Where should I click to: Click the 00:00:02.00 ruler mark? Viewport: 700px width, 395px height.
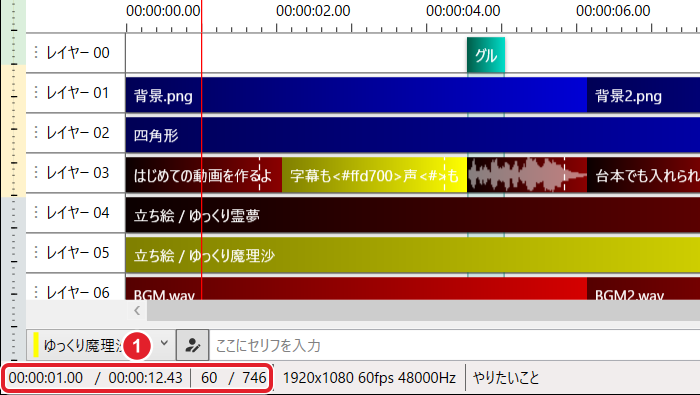313,11
